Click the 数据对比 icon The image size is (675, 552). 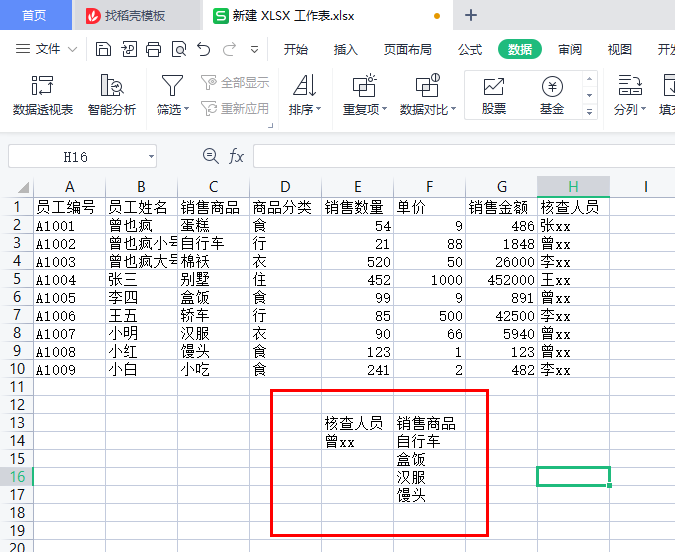coord(427,85)
